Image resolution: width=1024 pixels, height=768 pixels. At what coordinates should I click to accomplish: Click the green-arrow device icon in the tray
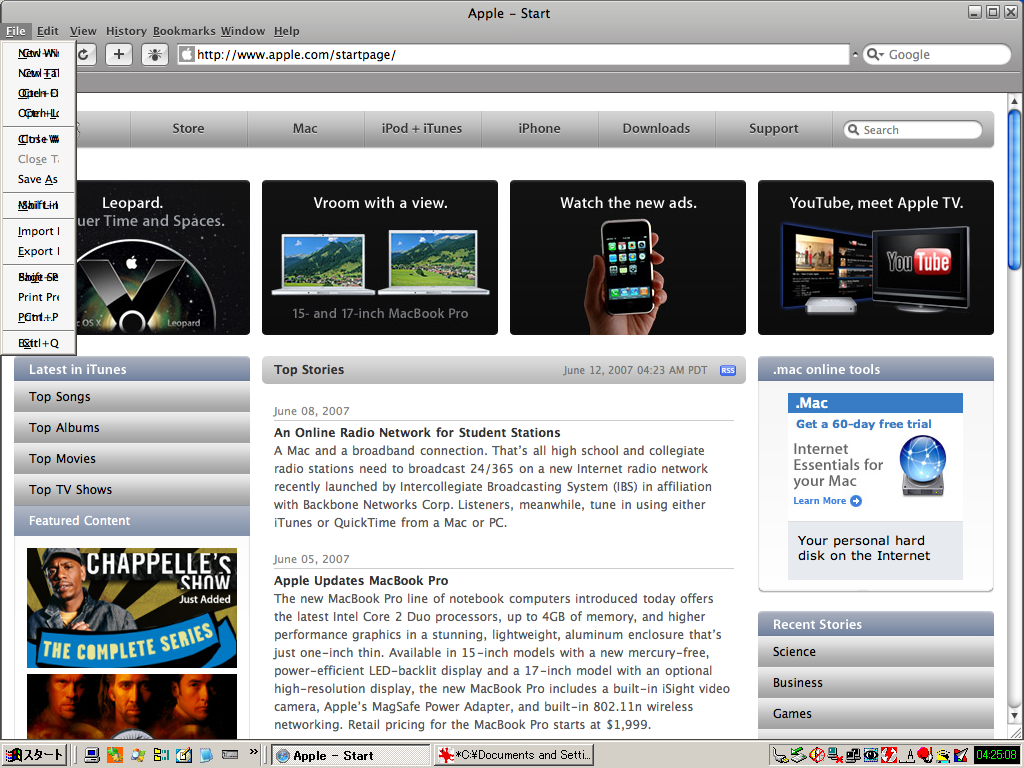point(798,755)
